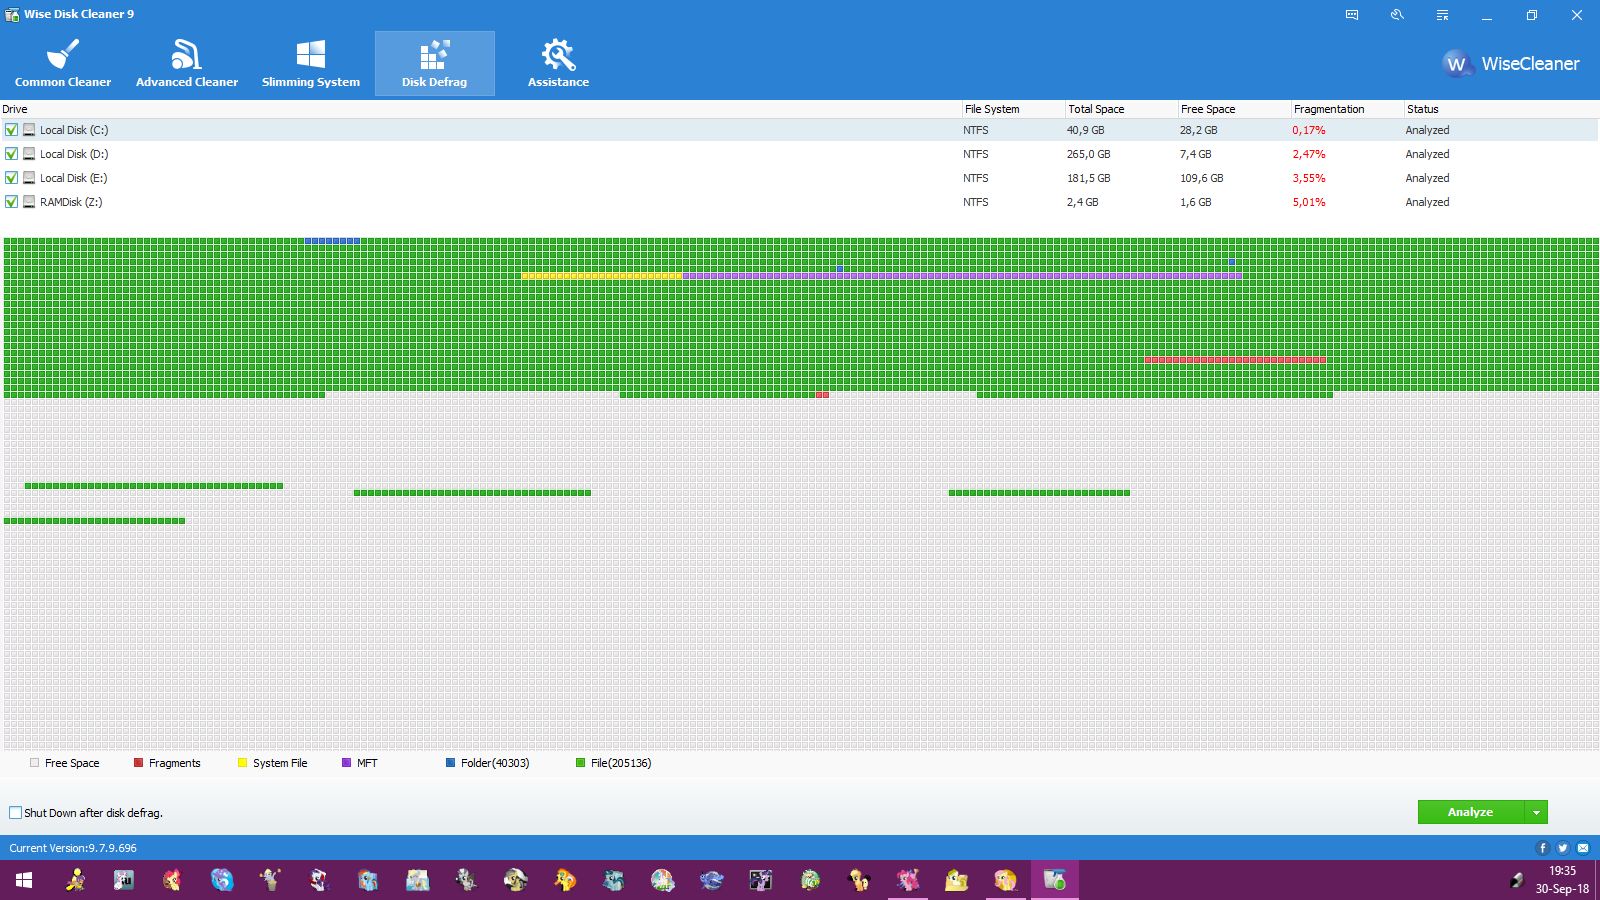This screenshot has height=900, width=1600.
Task: Click the 1,6 GB free space value
Action: click(x=1196, y=202)
